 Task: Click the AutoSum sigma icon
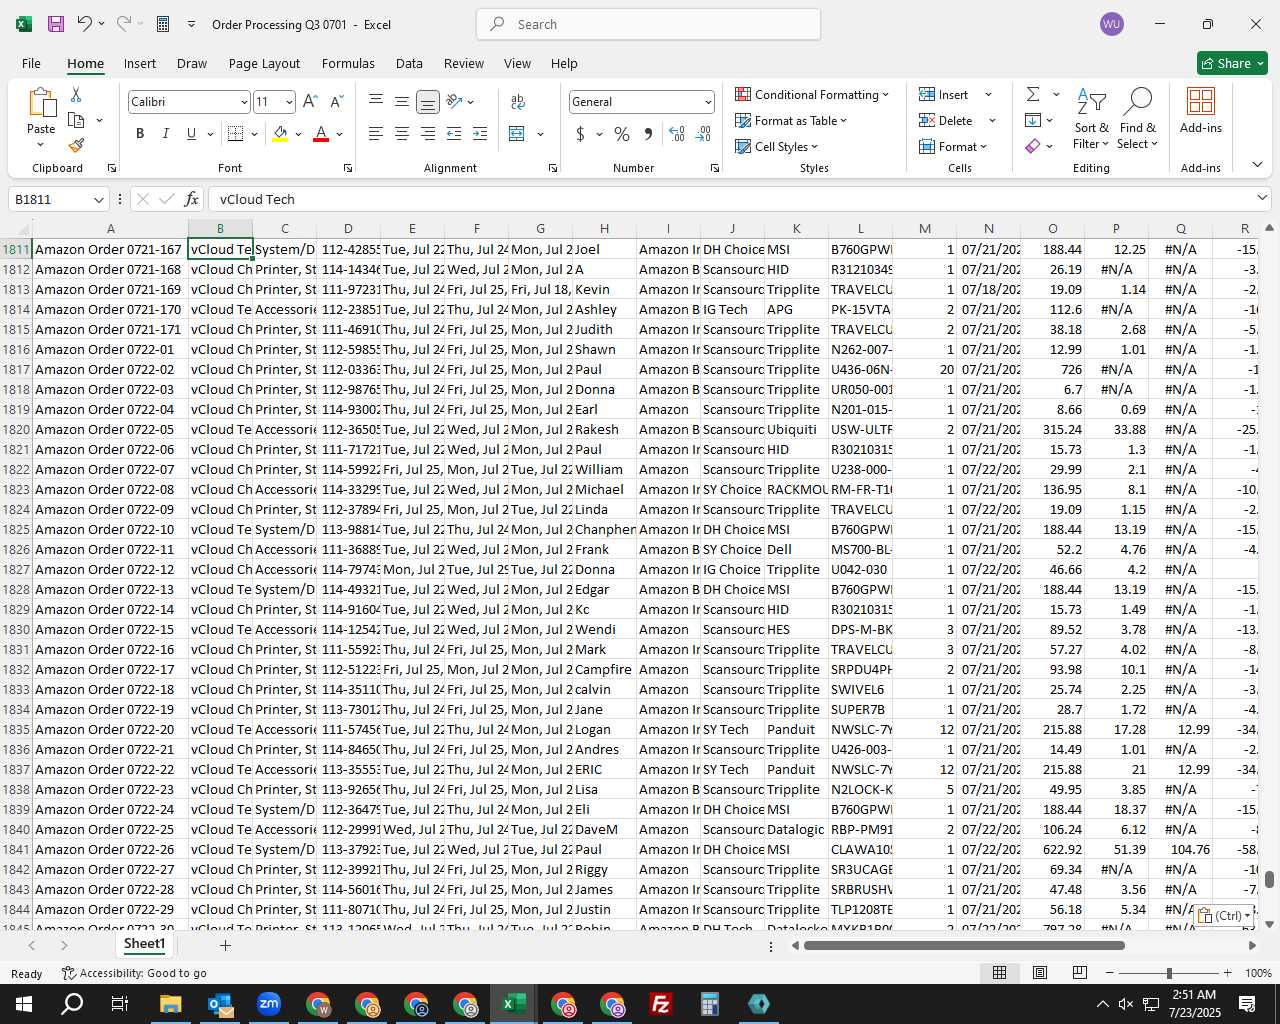(1033, 94)
